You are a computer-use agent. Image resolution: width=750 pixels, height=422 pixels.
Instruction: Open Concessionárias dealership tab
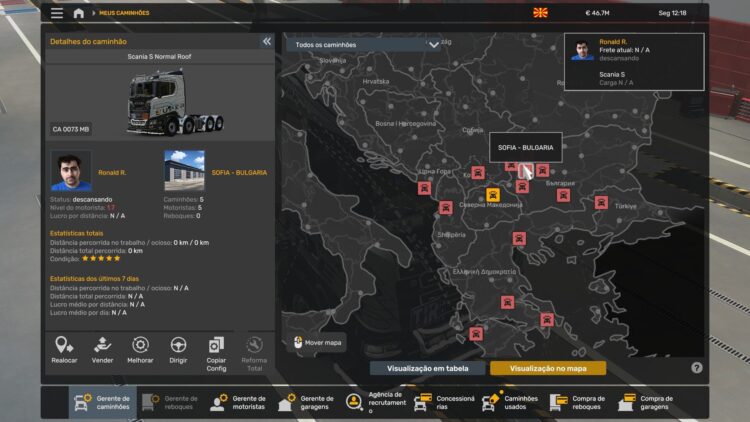[444, 402]
